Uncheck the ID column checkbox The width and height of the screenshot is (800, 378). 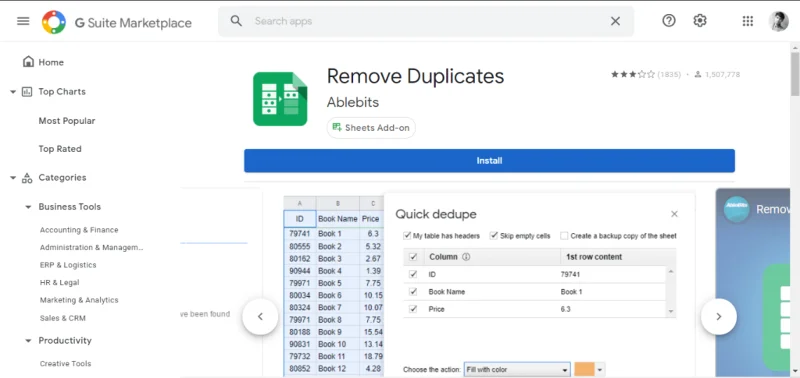tap(413, 274)
